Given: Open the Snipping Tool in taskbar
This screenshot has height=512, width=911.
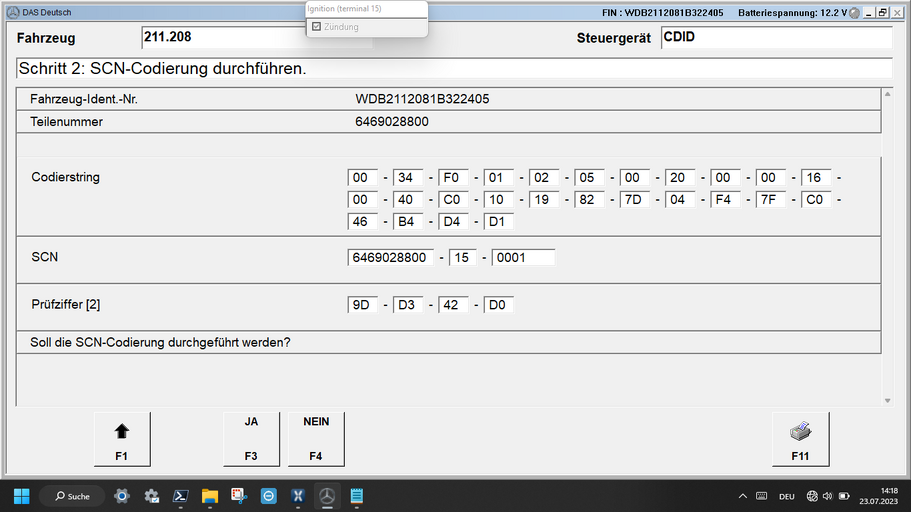Looking at the screenshot, I should [239, 496].
